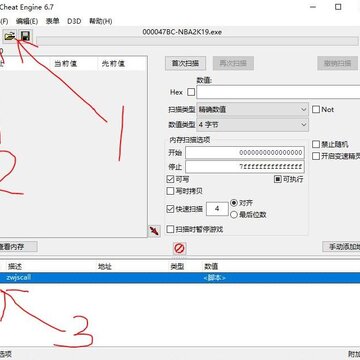
Task: Click the 地址 column header in address list
Action: (105, 266)
